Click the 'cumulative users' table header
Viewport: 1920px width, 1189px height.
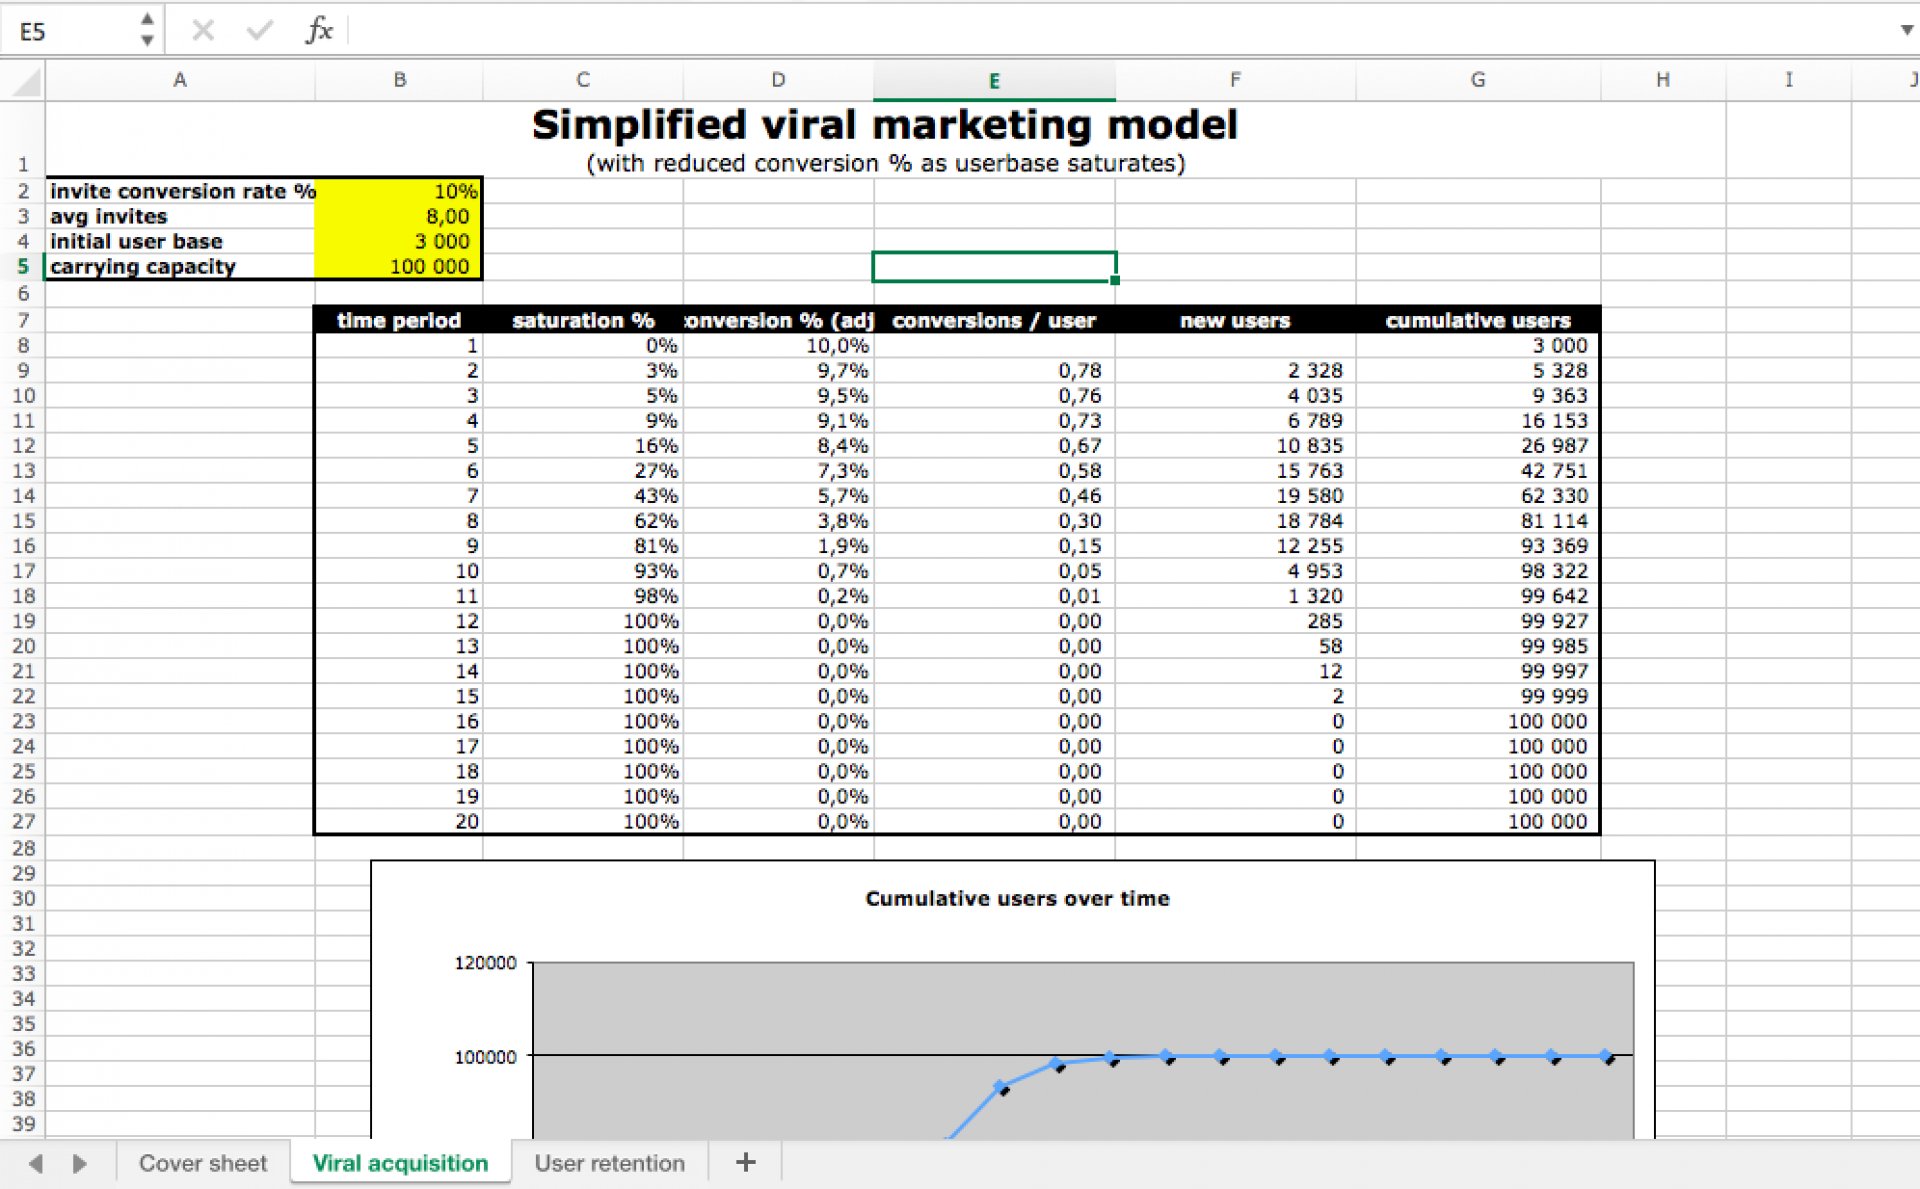pos(1478,320)
